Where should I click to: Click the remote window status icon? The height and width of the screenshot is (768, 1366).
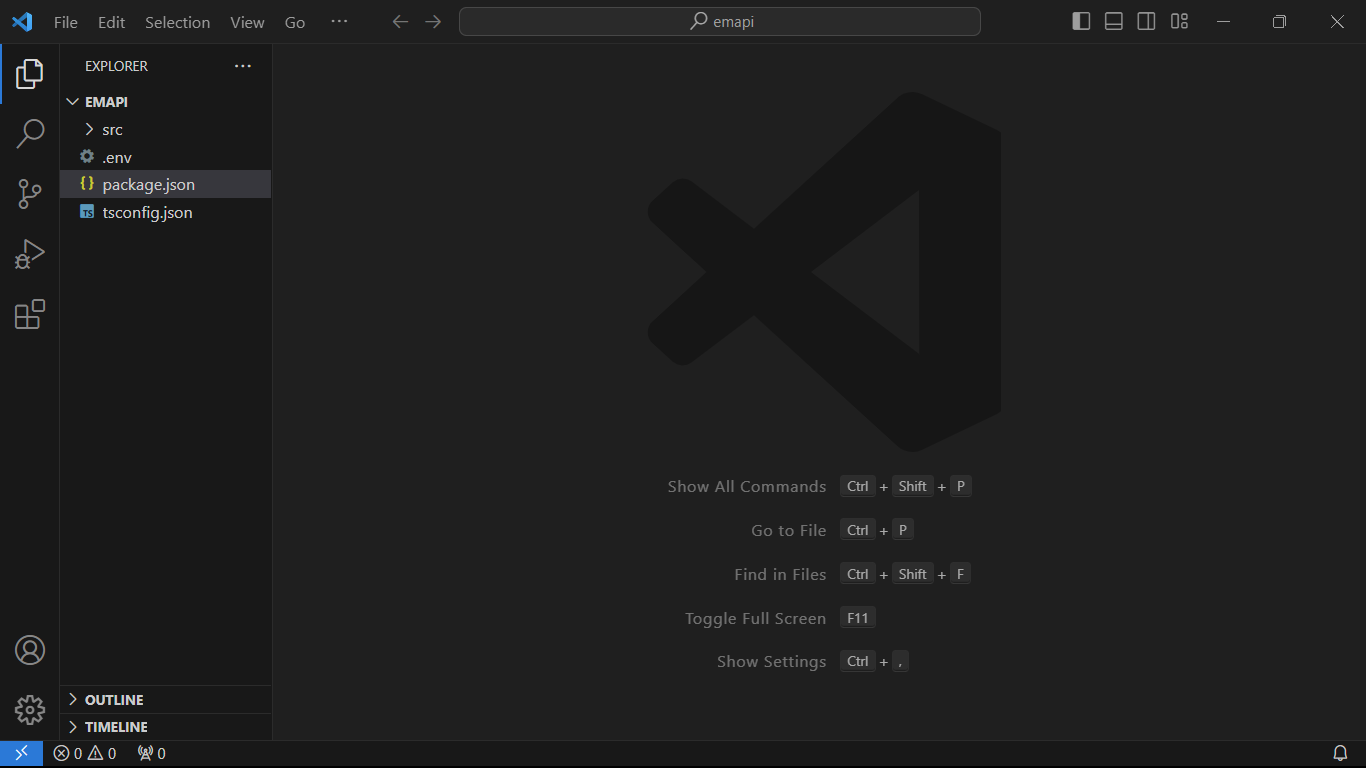coord(21,753)
